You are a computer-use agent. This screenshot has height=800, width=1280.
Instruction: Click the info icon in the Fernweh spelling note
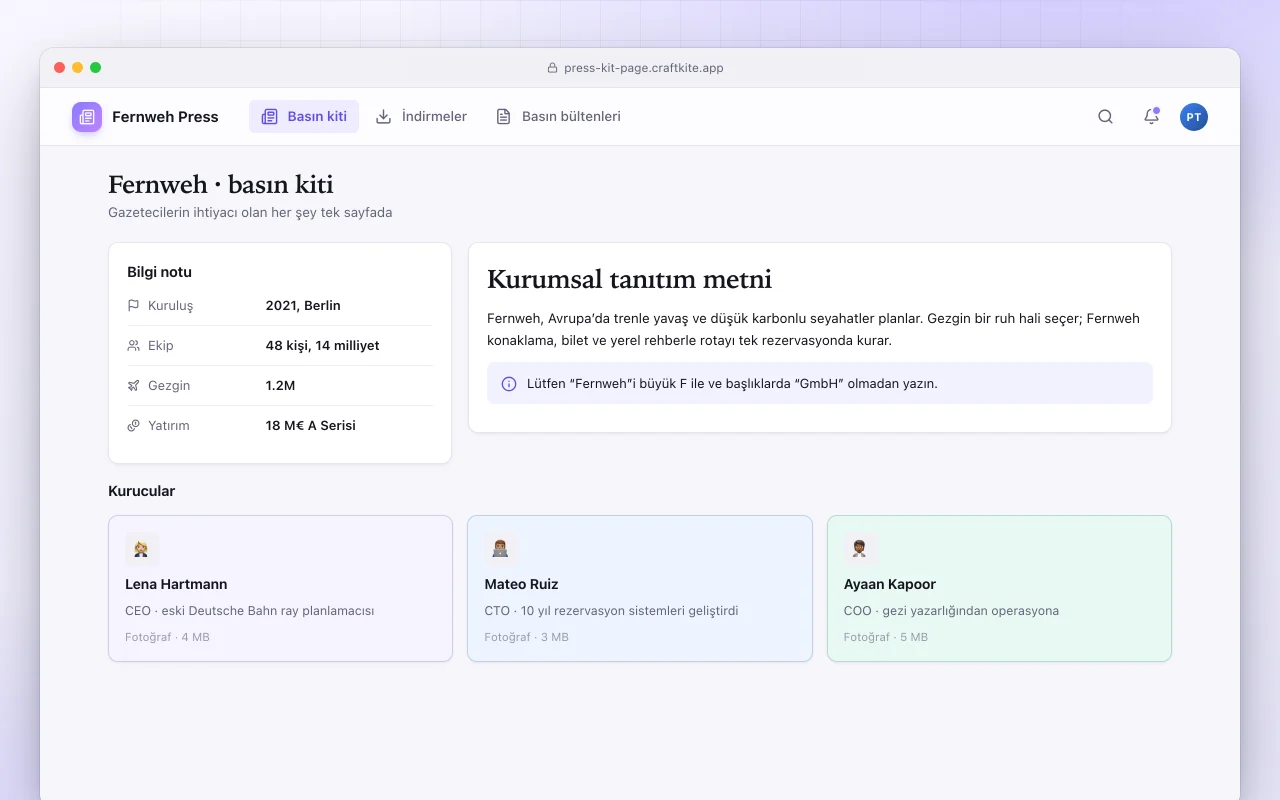[509, 383]
